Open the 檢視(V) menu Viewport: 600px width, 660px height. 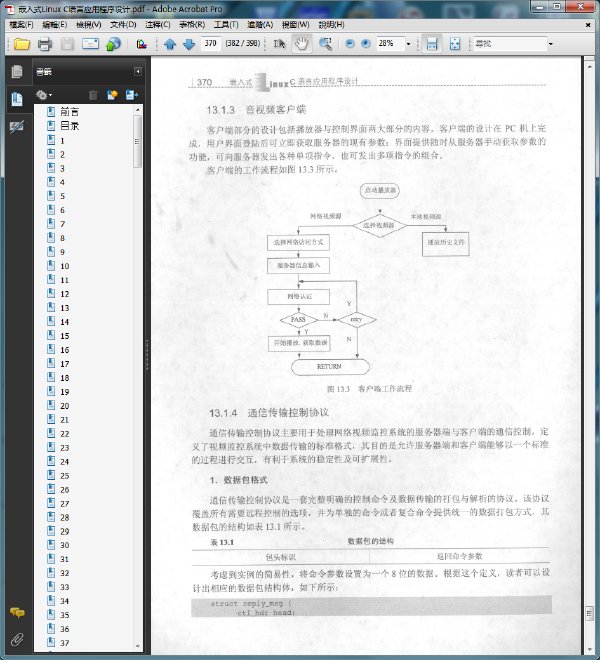88,25
